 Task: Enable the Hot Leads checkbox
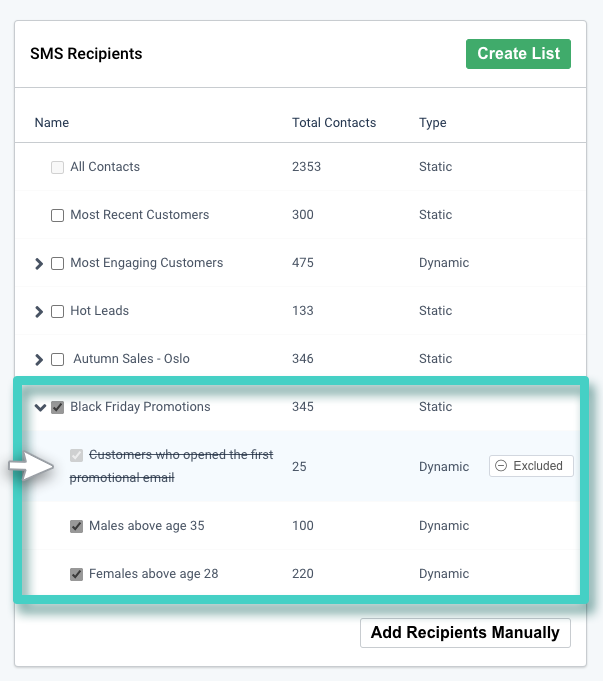(x=58, y=311)
